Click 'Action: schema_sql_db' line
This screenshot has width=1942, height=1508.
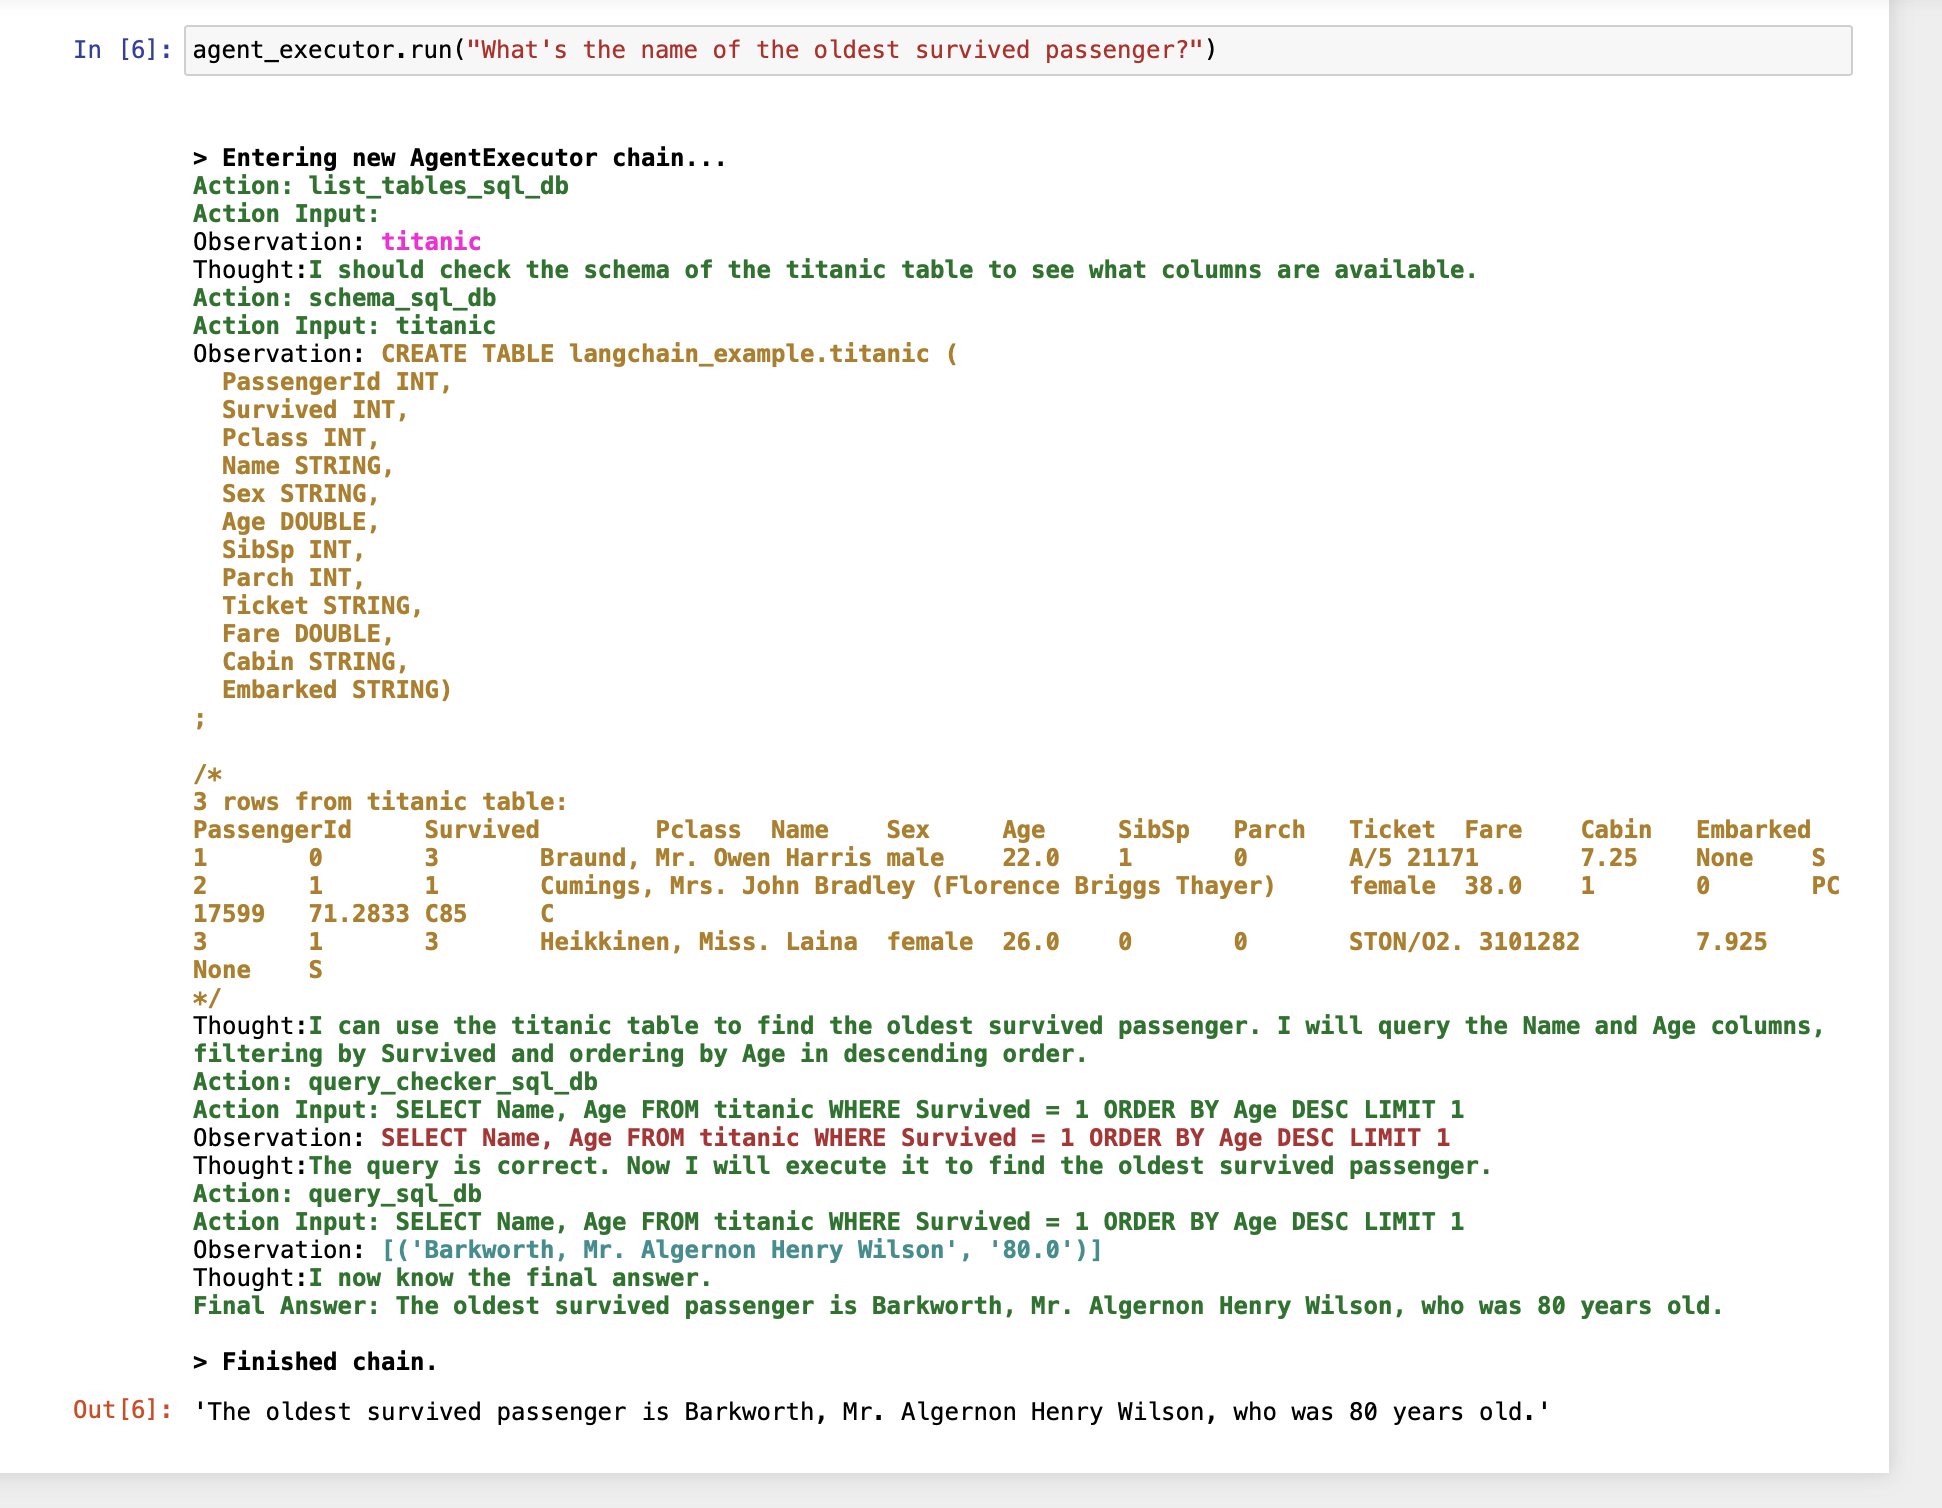tap(345, 298)
